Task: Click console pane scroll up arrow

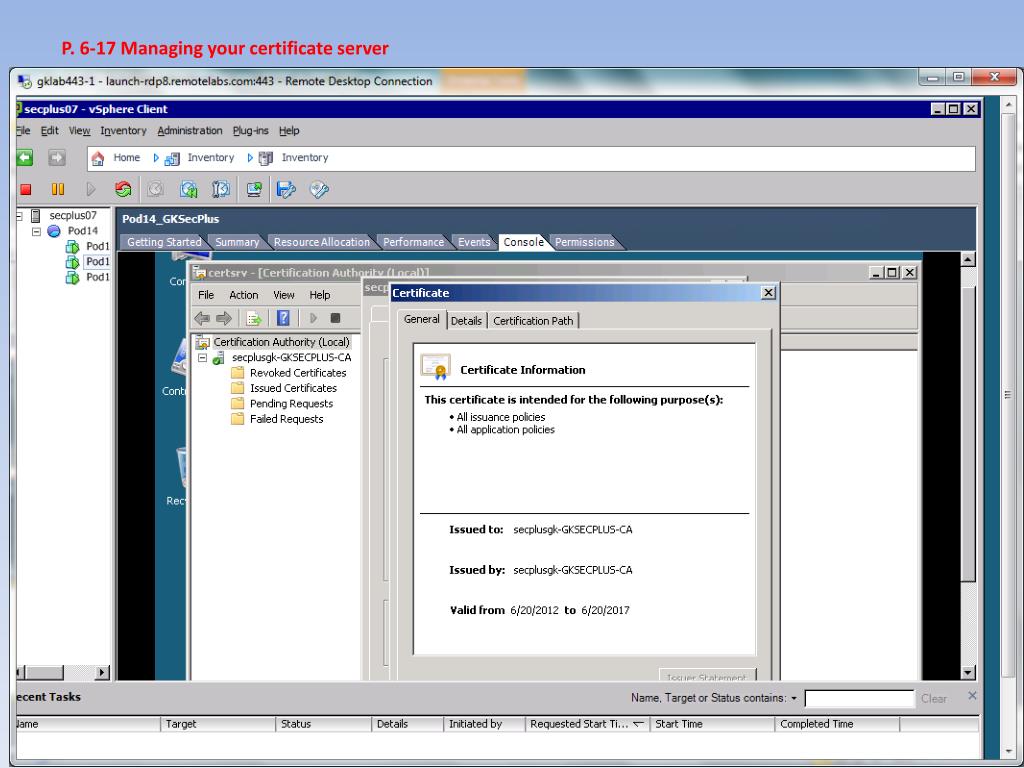Action: tap(968, 259)
